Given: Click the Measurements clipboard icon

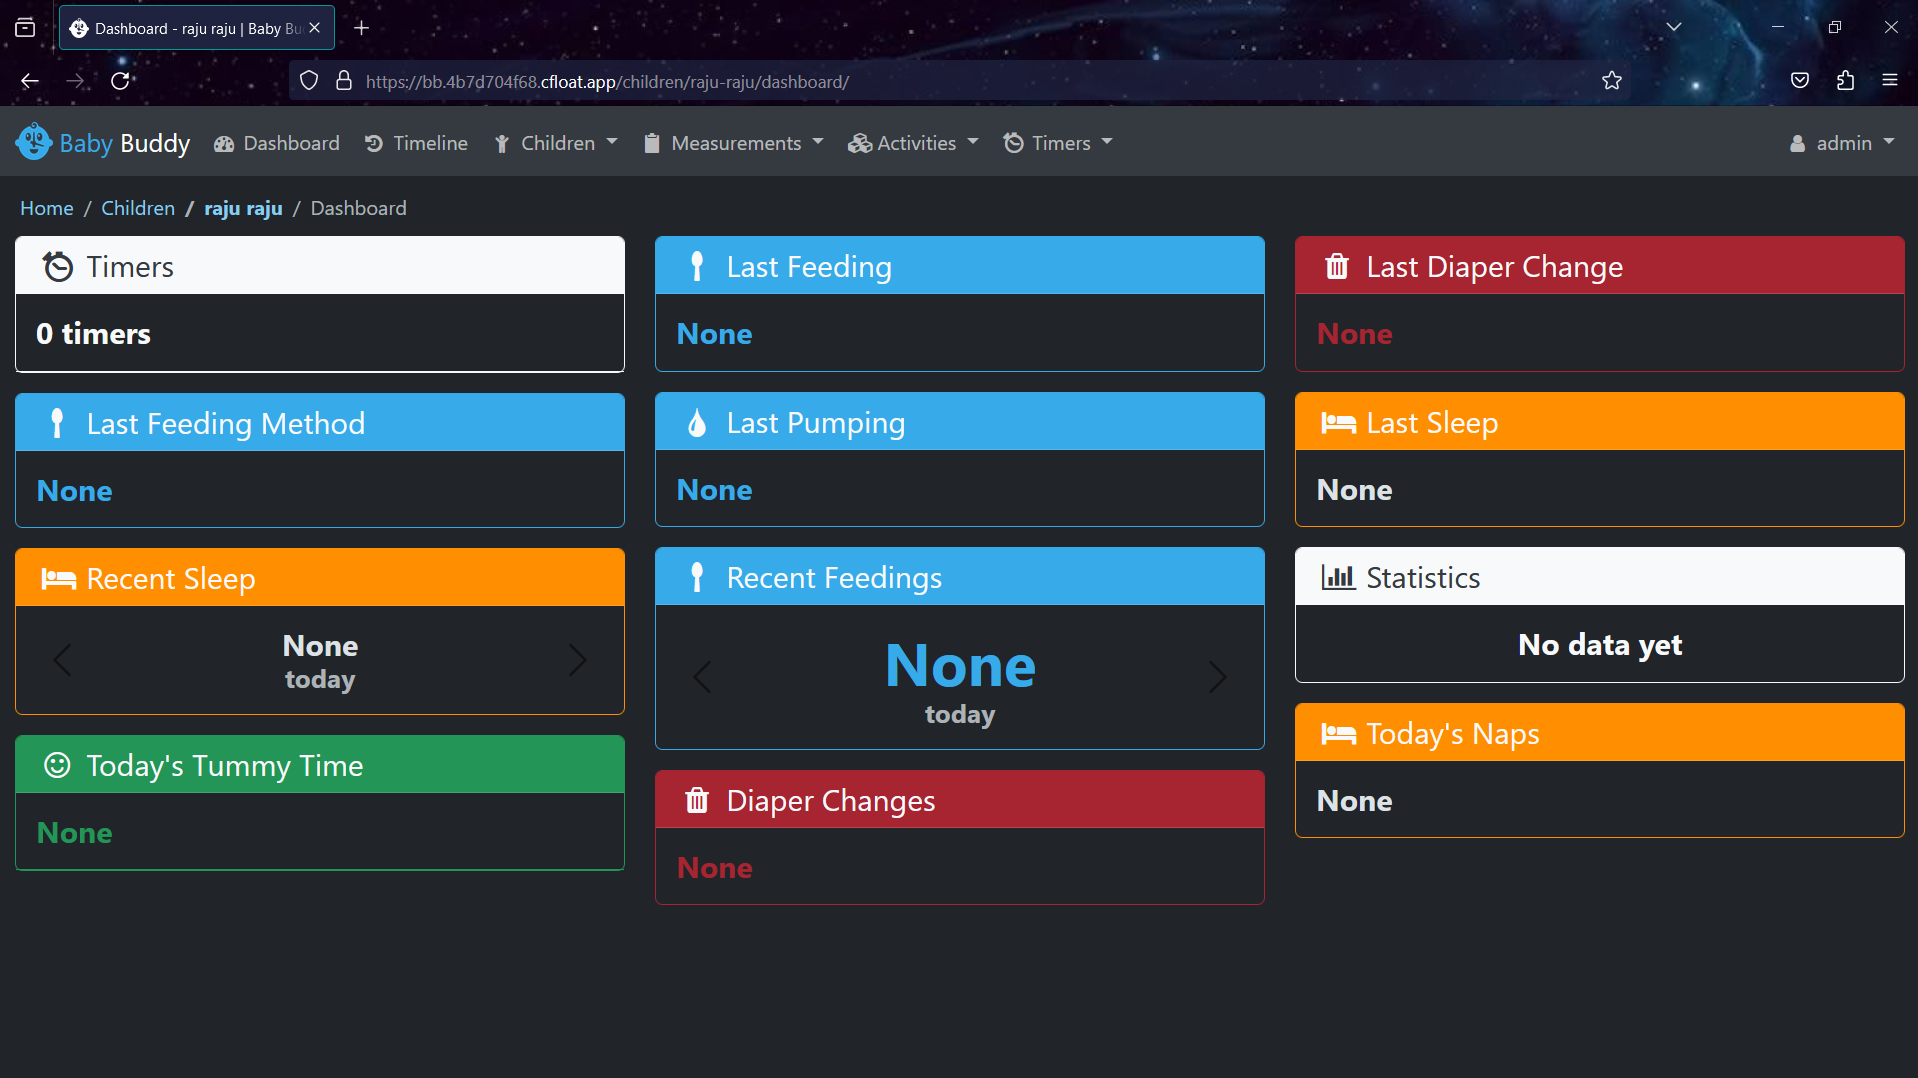Looking at the screenshot, I should click(652, 144).
